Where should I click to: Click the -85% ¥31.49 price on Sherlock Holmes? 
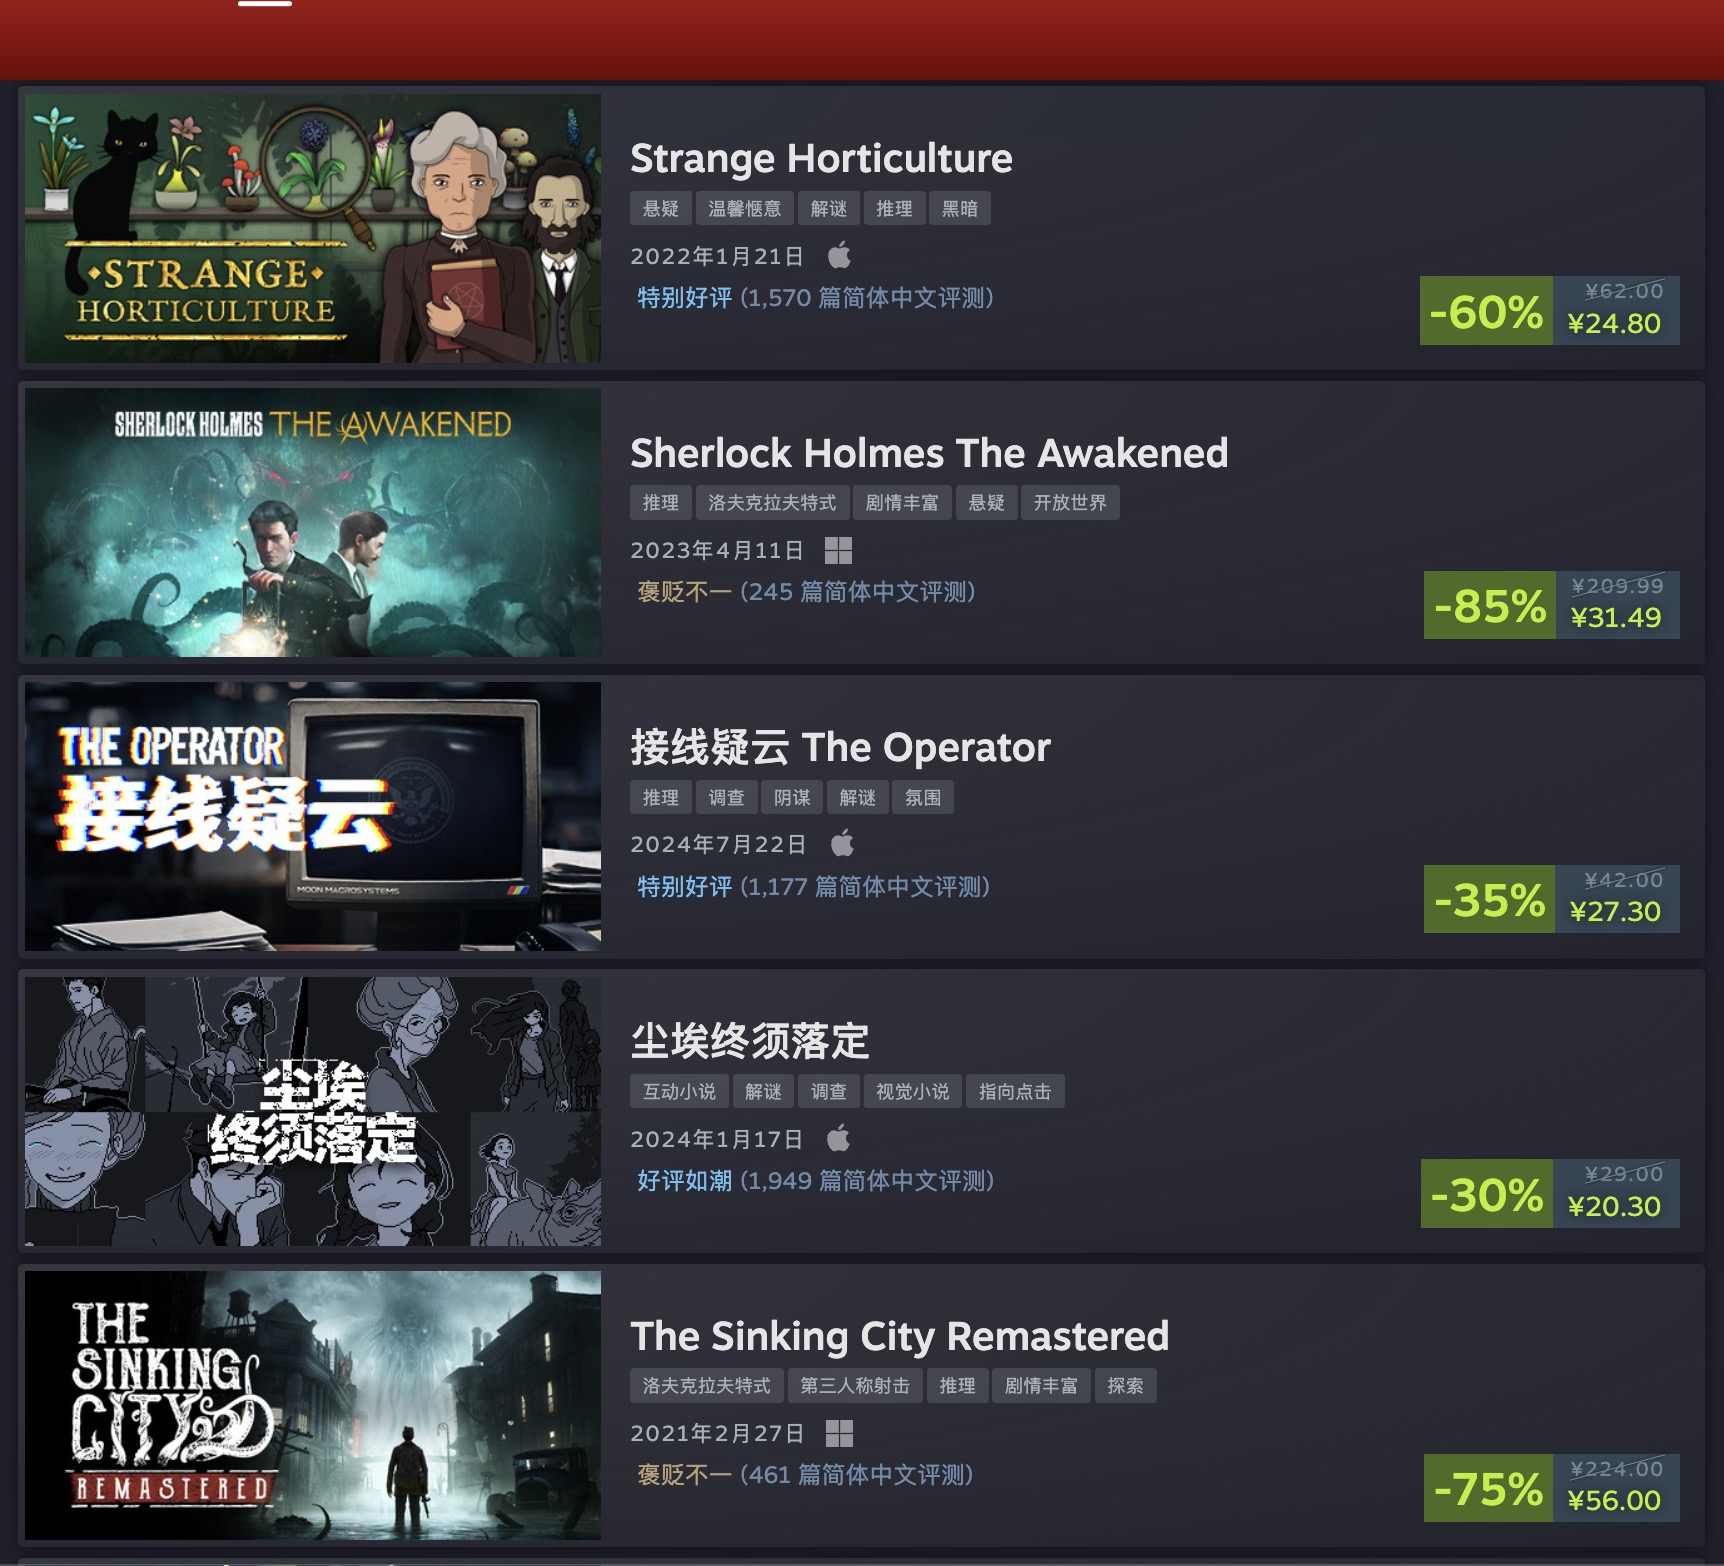coord(1551,605)
